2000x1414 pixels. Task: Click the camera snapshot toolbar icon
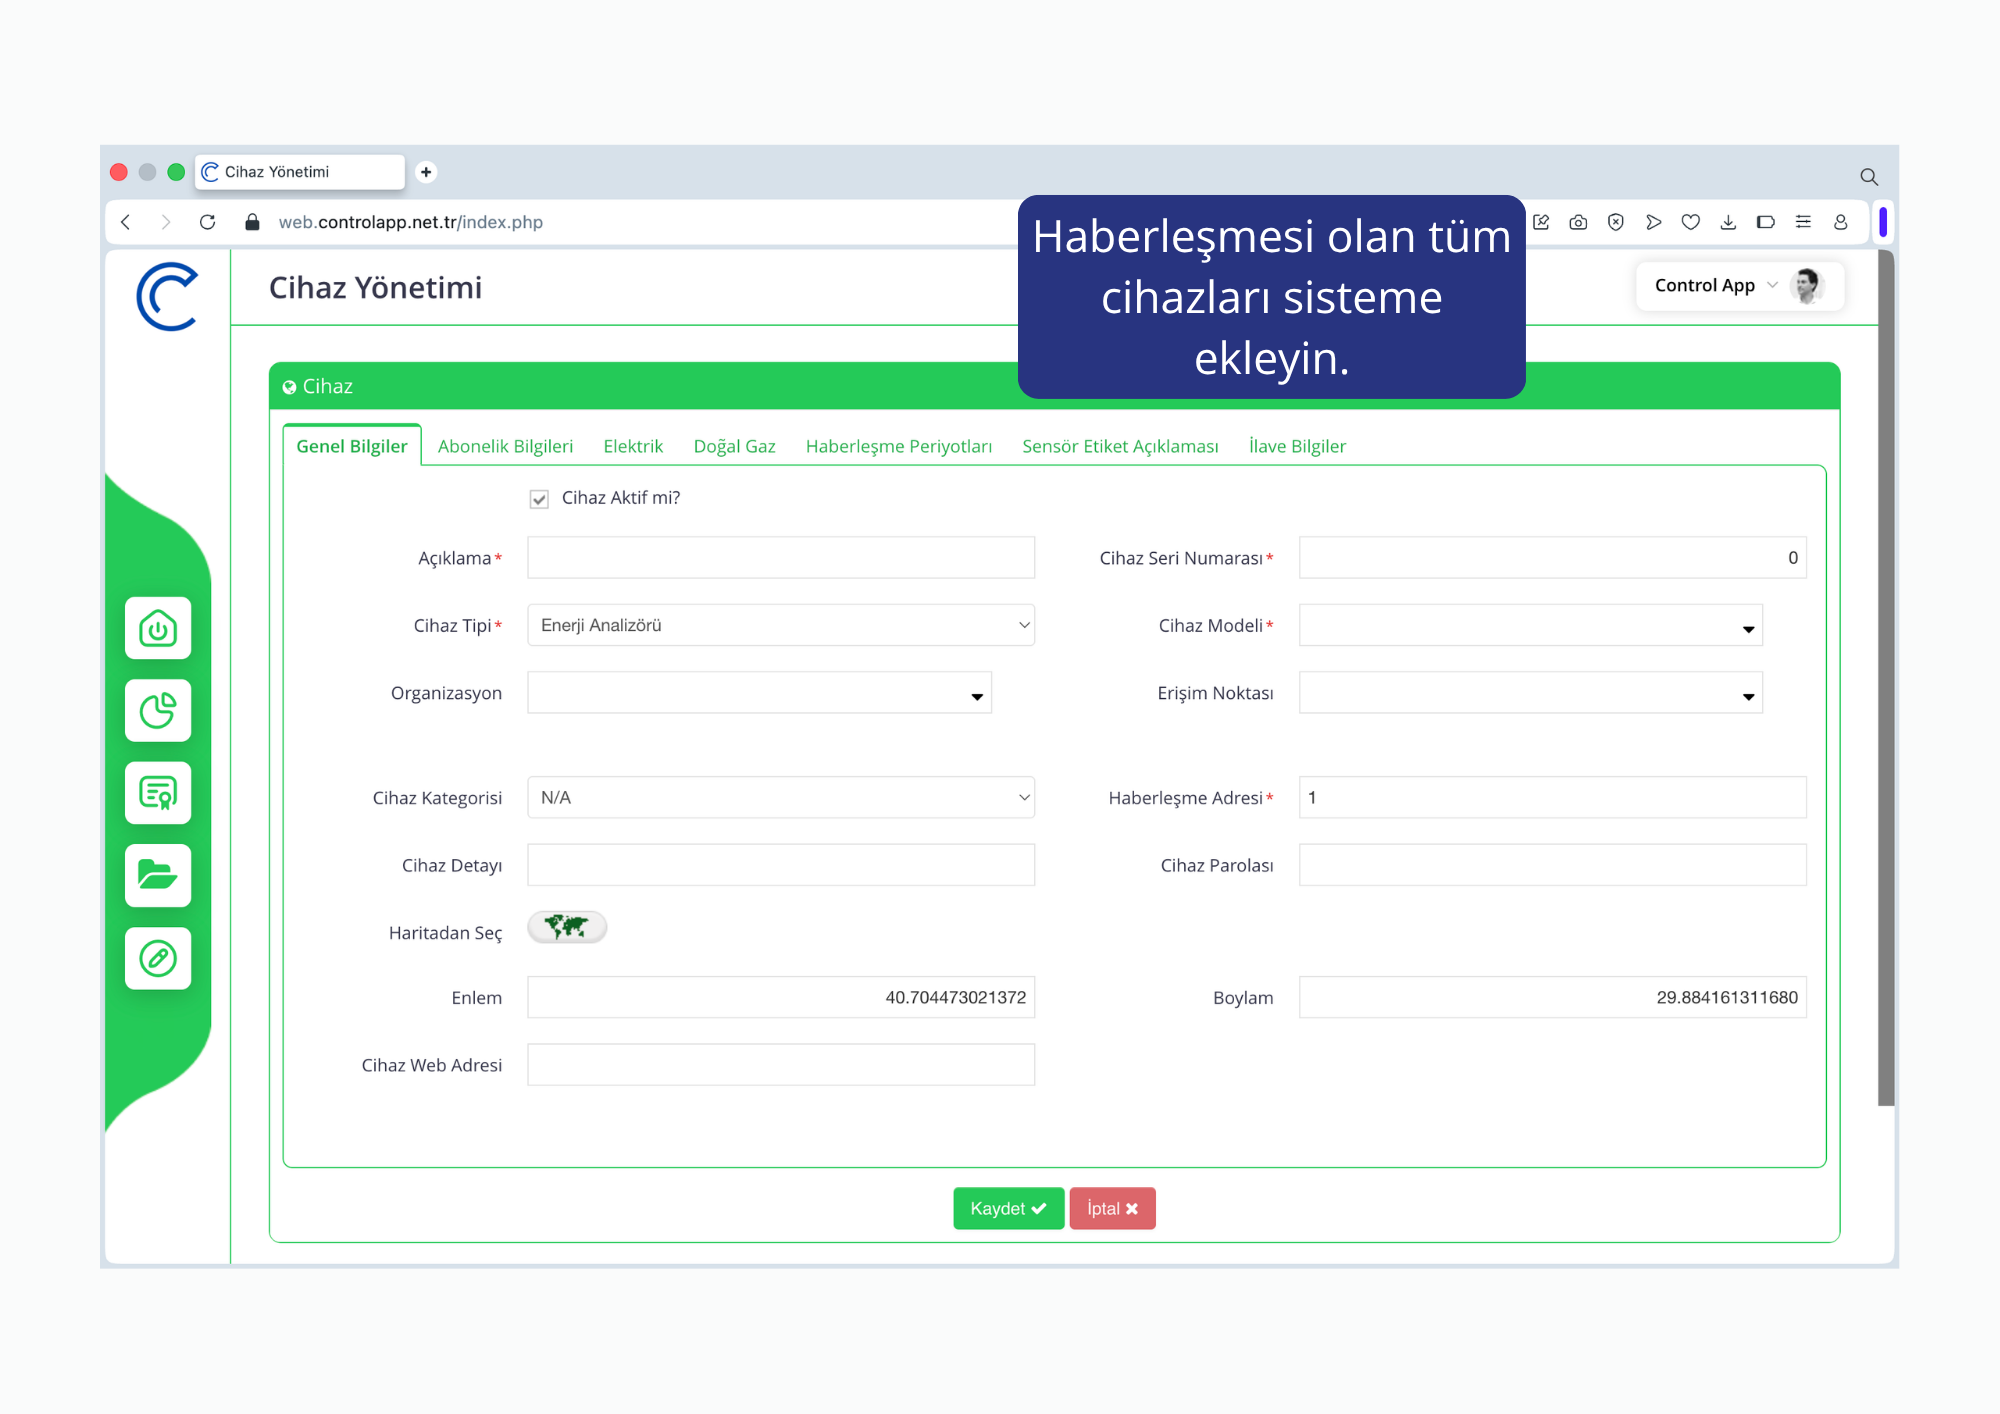[1578, 222]
